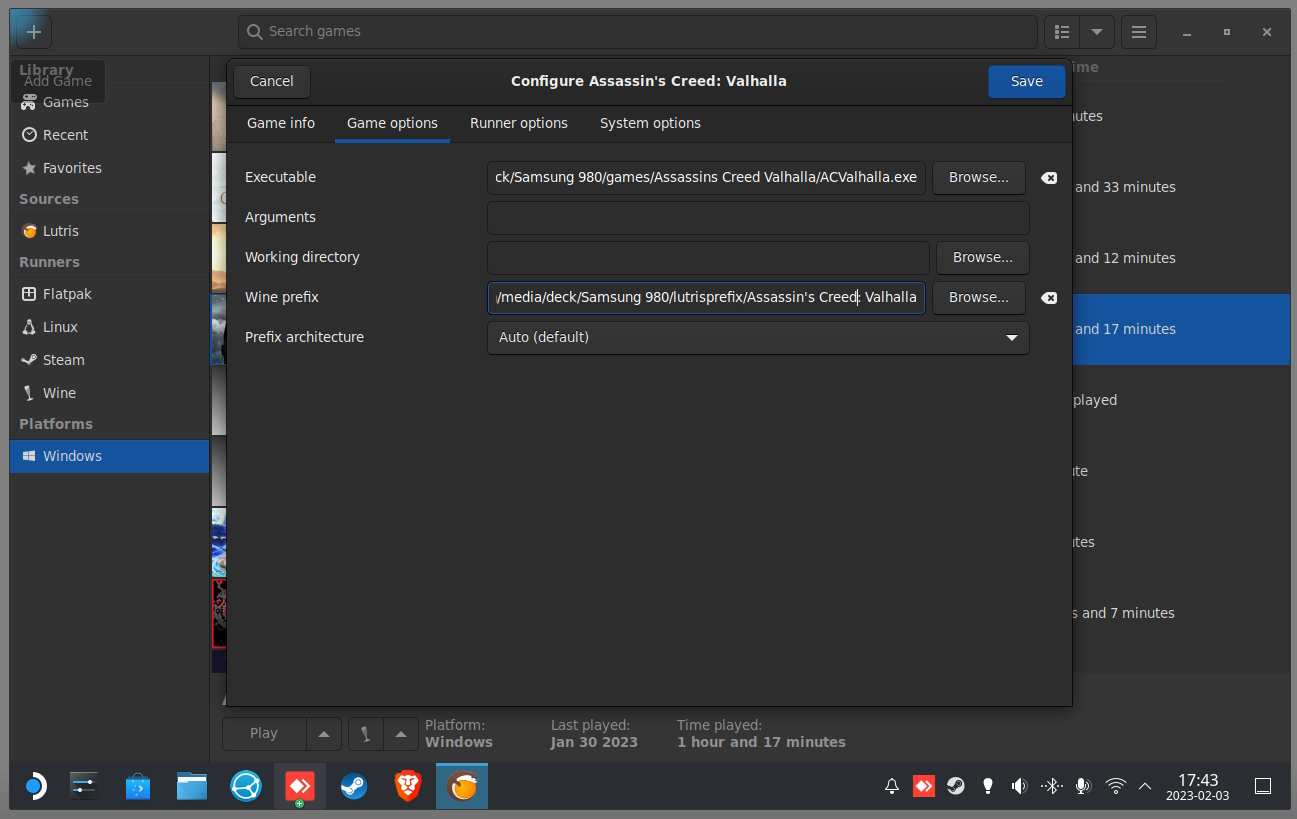Expand the Play button options arrow

tap(323, 734)
